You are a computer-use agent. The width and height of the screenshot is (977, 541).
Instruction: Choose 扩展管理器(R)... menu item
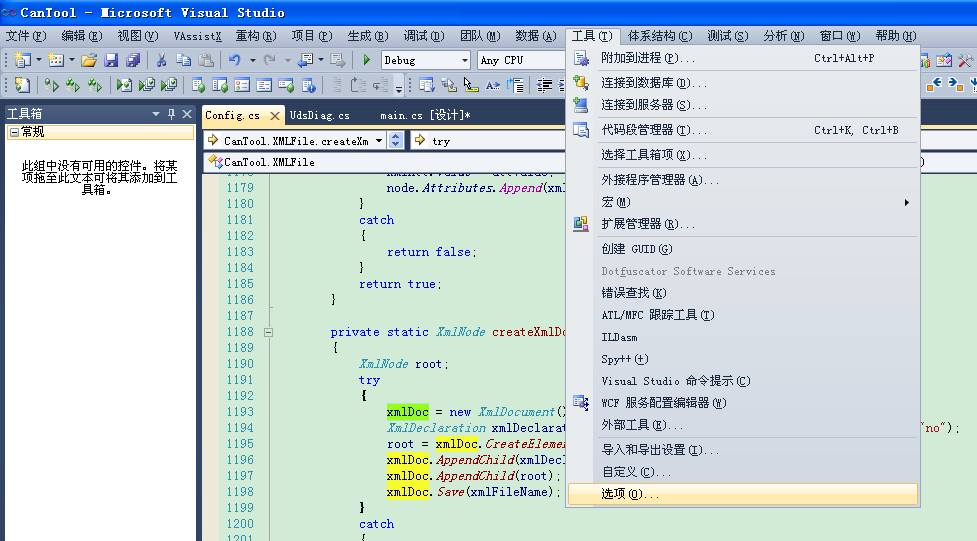[743, 224]
